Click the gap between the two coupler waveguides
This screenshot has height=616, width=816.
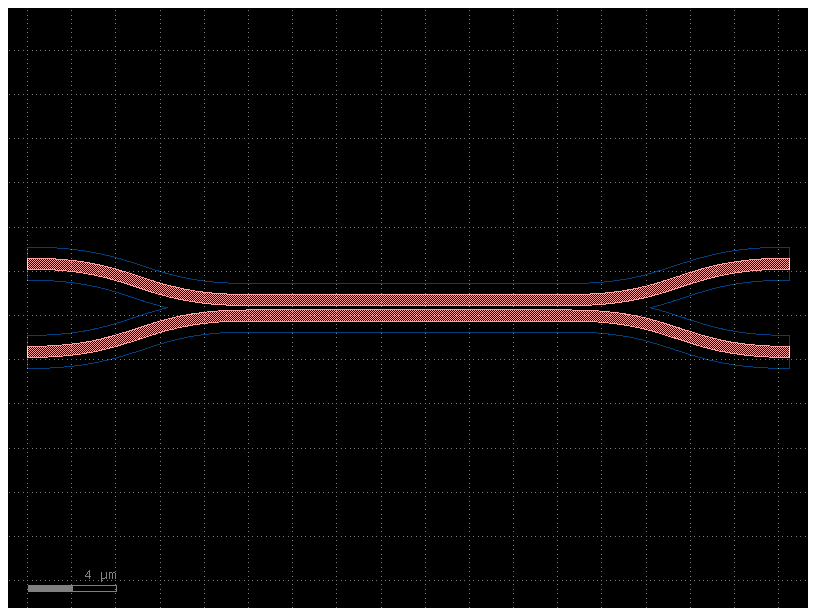408,306
